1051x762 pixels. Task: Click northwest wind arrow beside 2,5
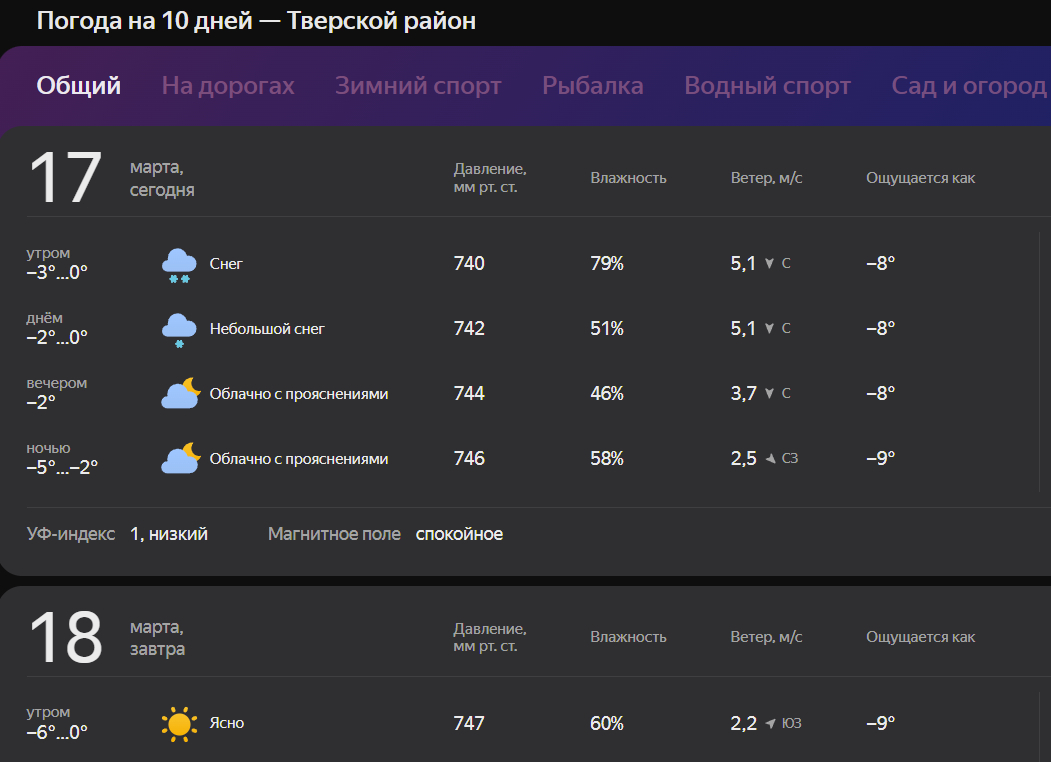coord(770,459)
